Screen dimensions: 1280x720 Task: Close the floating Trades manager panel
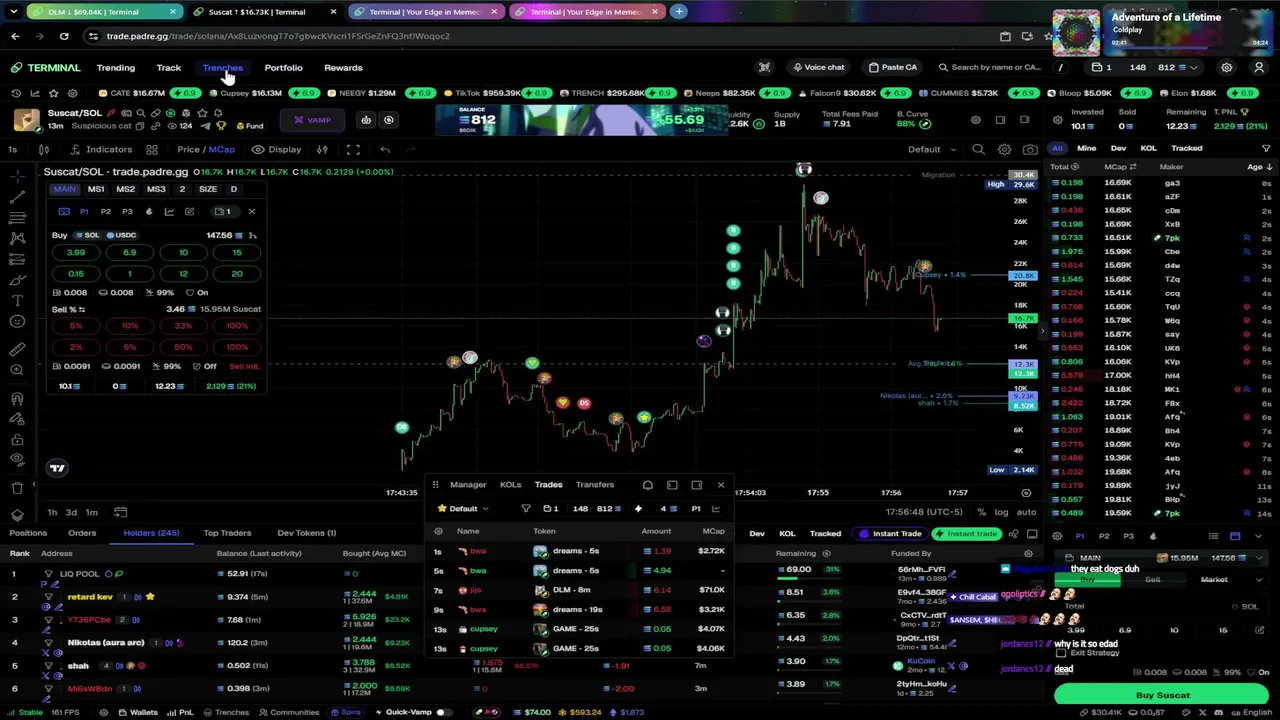click(x=720, y=485)
